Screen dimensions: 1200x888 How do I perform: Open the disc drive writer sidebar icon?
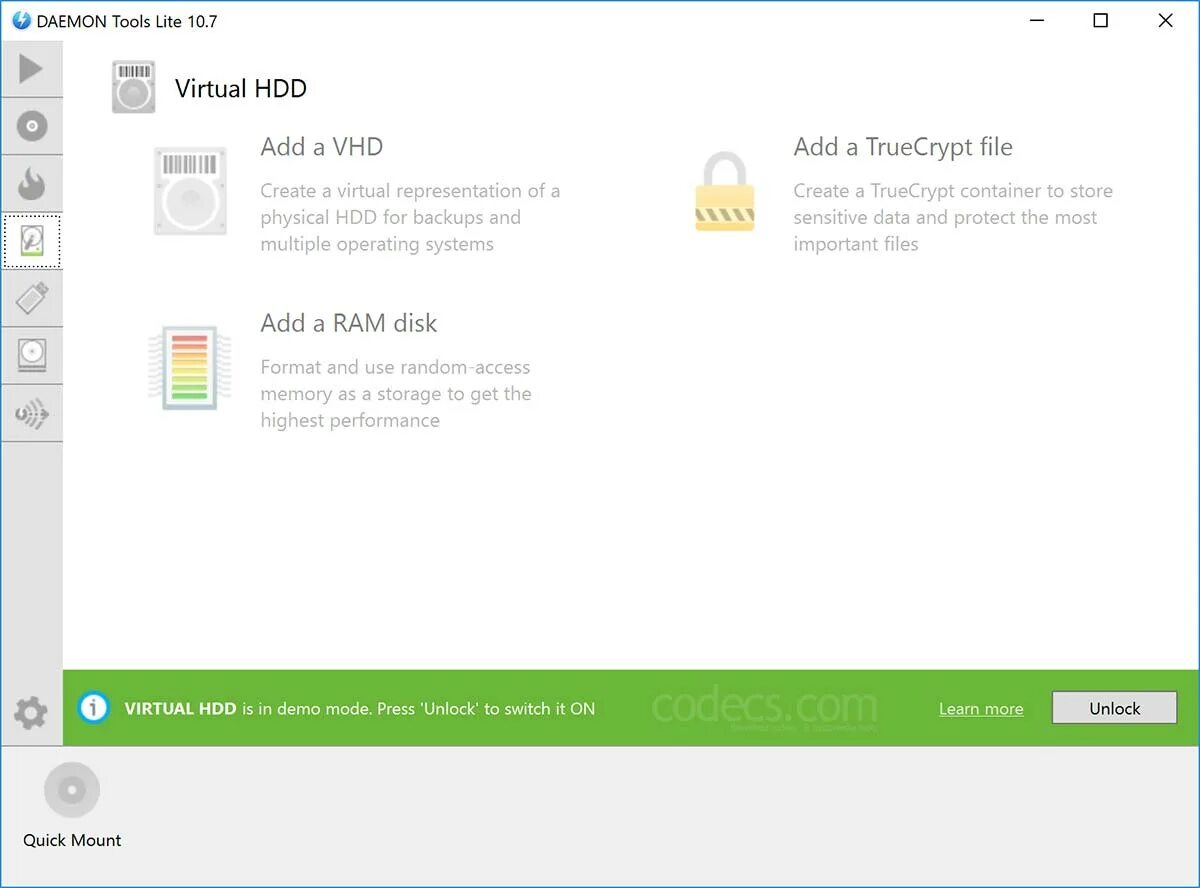pos(31,355)
